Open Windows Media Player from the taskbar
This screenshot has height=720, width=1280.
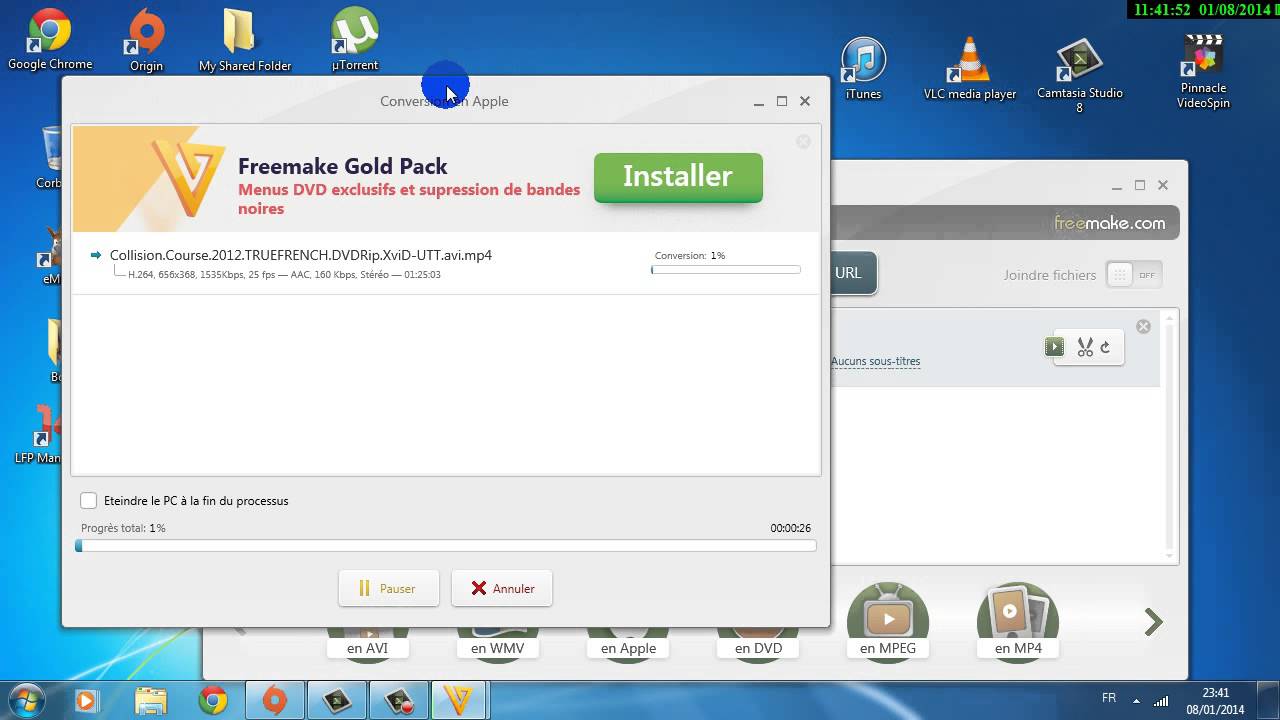tap(87, 701)
